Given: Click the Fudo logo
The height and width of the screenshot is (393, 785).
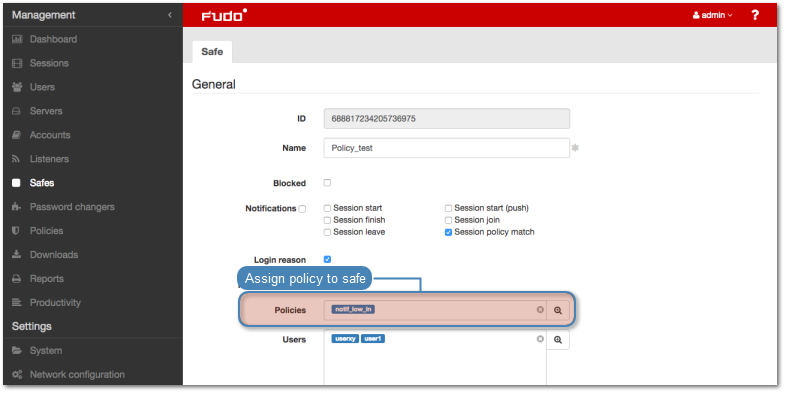Looking at the screenshot, I should tap(224, 15).
